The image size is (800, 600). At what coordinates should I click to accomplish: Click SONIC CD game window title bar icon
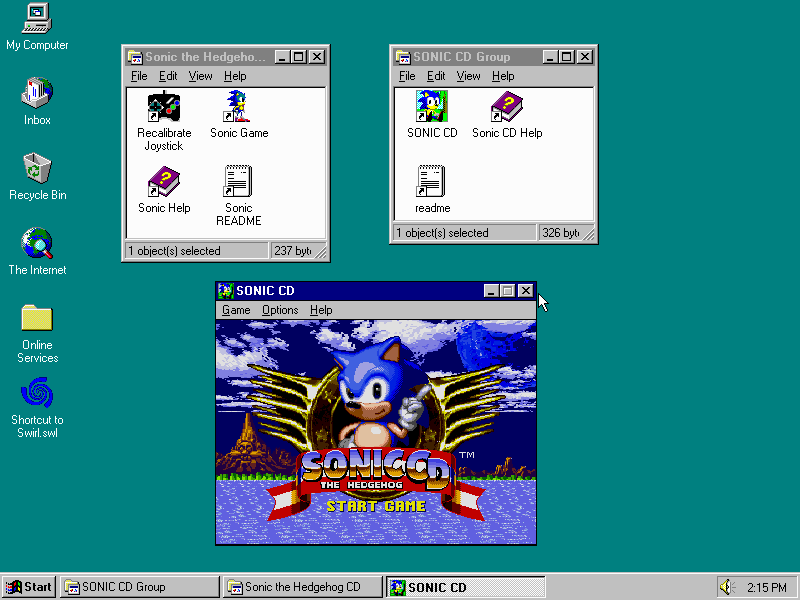(x=226, y=291)
